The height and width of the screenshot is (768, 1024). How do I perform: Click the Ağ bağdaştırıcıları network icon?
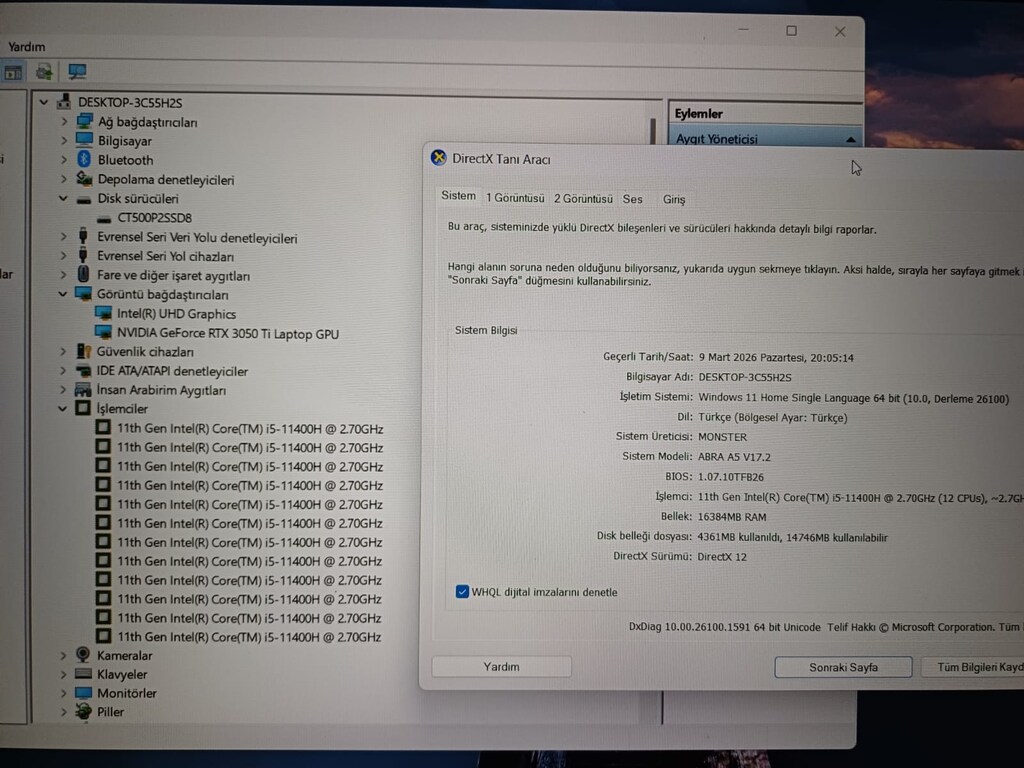coord(84,121)
